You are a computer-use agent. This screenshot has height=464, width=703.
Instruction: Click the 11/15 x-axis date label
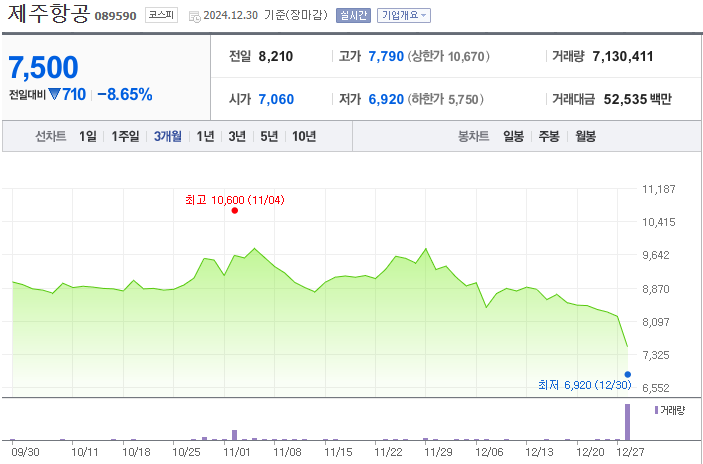[338, 452]
